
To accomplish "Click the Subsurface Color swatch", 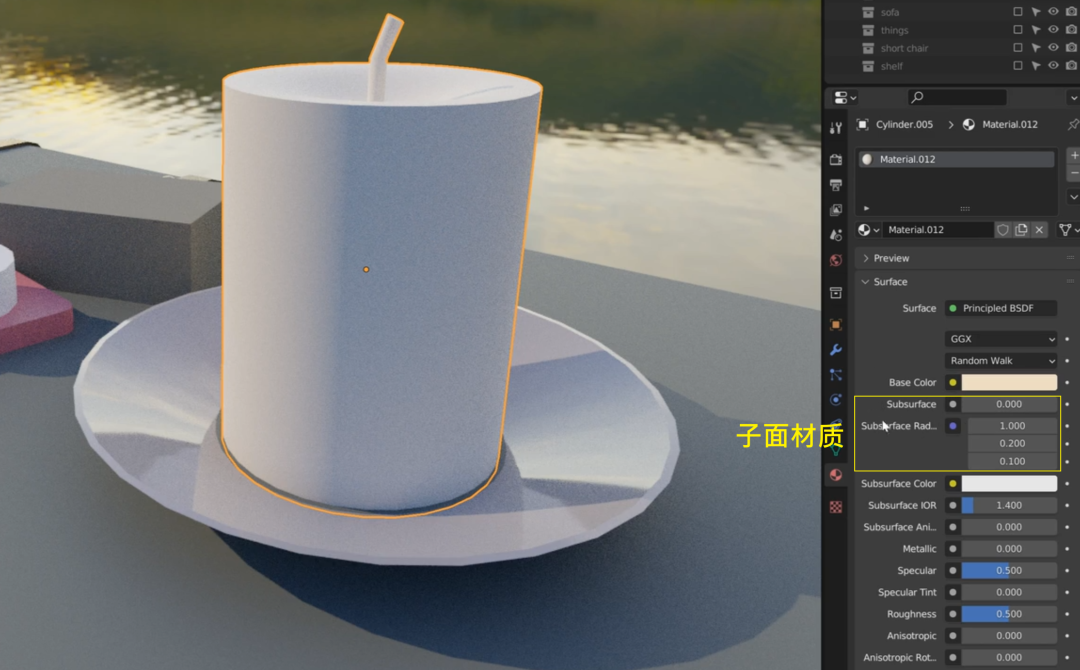I will (x=1009, y=483).
